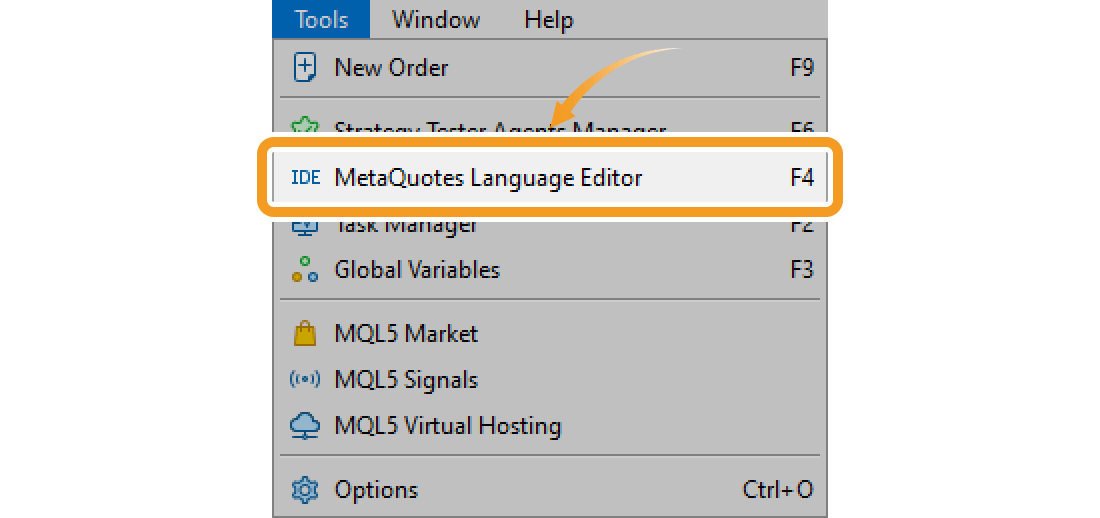The image size is (1100, 518).
Task: Open MQL5 Market entry
Action: click(x=549, y=333)
